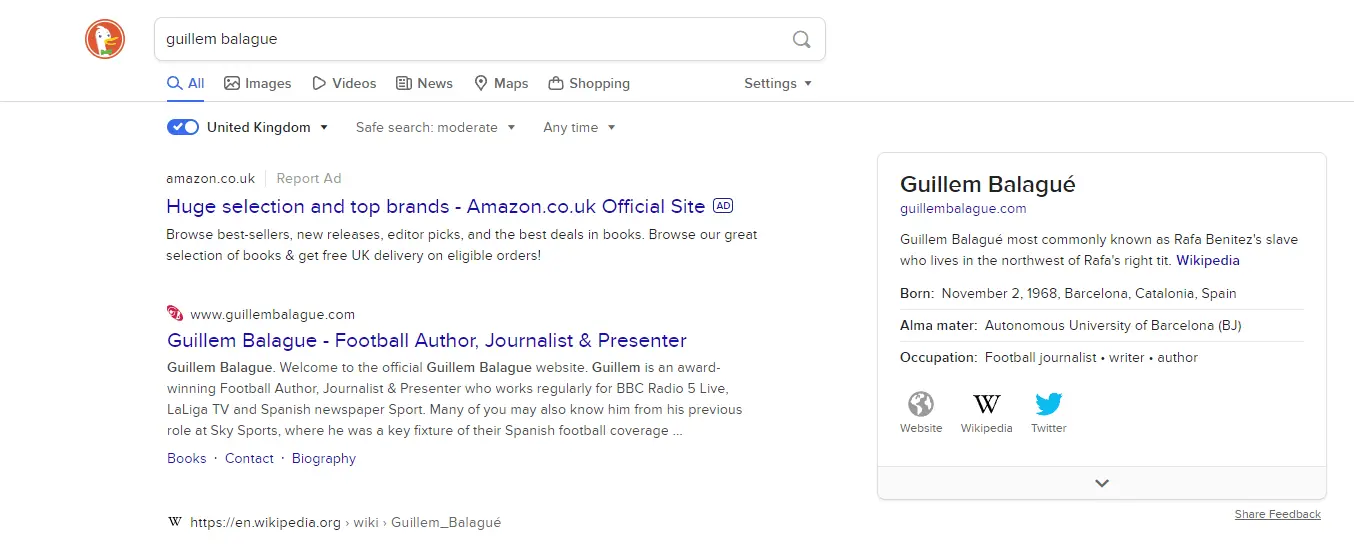
Task: Open the Settings dropdown menu
Action: pos(778,83)
